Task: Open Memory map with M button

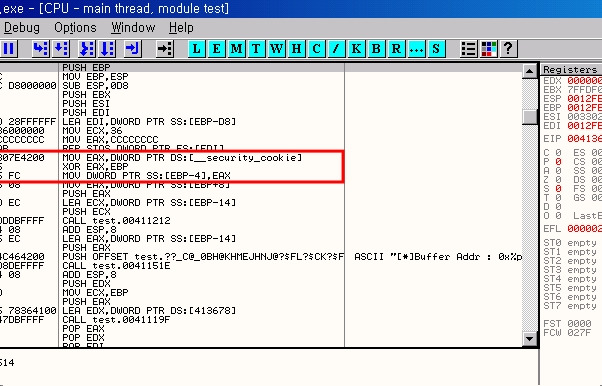Action: (x=236, y=49)
